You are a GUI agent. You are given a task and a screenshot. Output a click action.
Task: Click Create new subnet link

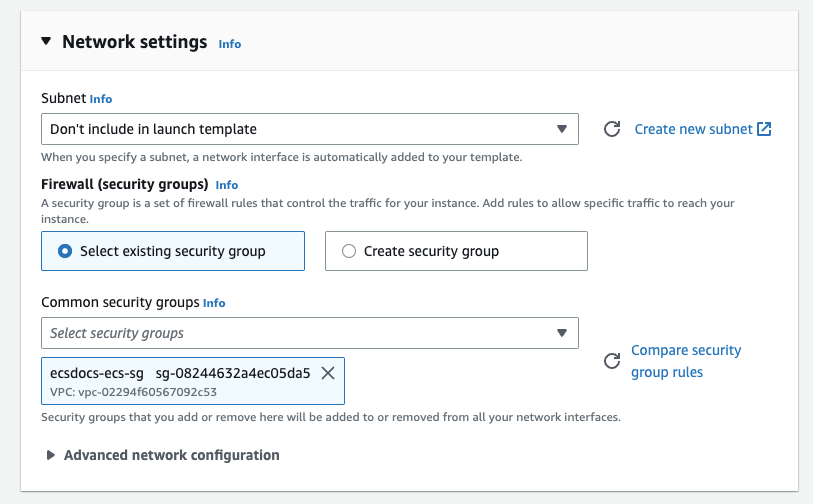pos(693,129)
